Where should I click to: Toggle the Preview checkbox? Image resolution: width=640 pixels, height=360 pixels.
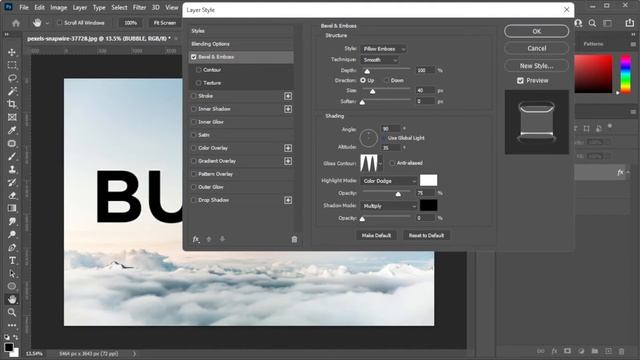click(x=520, y=80)
